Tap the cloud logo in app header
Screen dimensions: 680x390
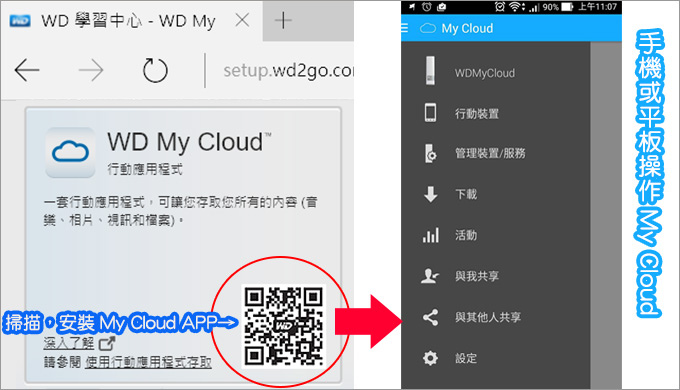click(x=428, y=28)
